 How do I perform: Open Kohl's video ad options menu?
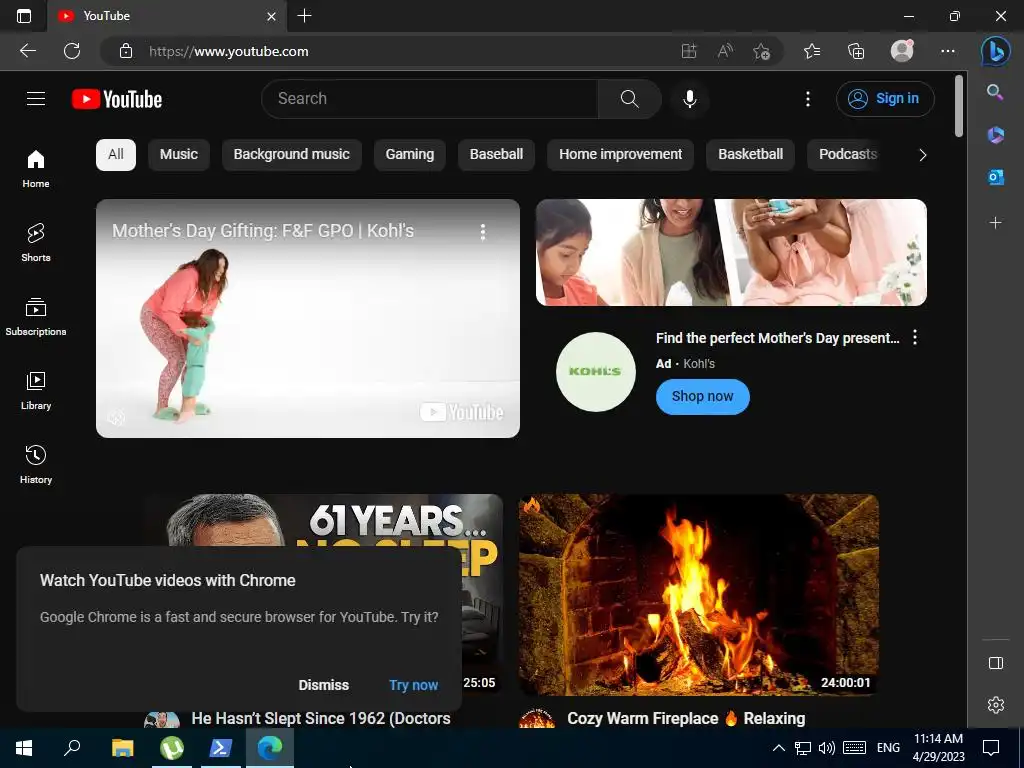pos(483,232)
